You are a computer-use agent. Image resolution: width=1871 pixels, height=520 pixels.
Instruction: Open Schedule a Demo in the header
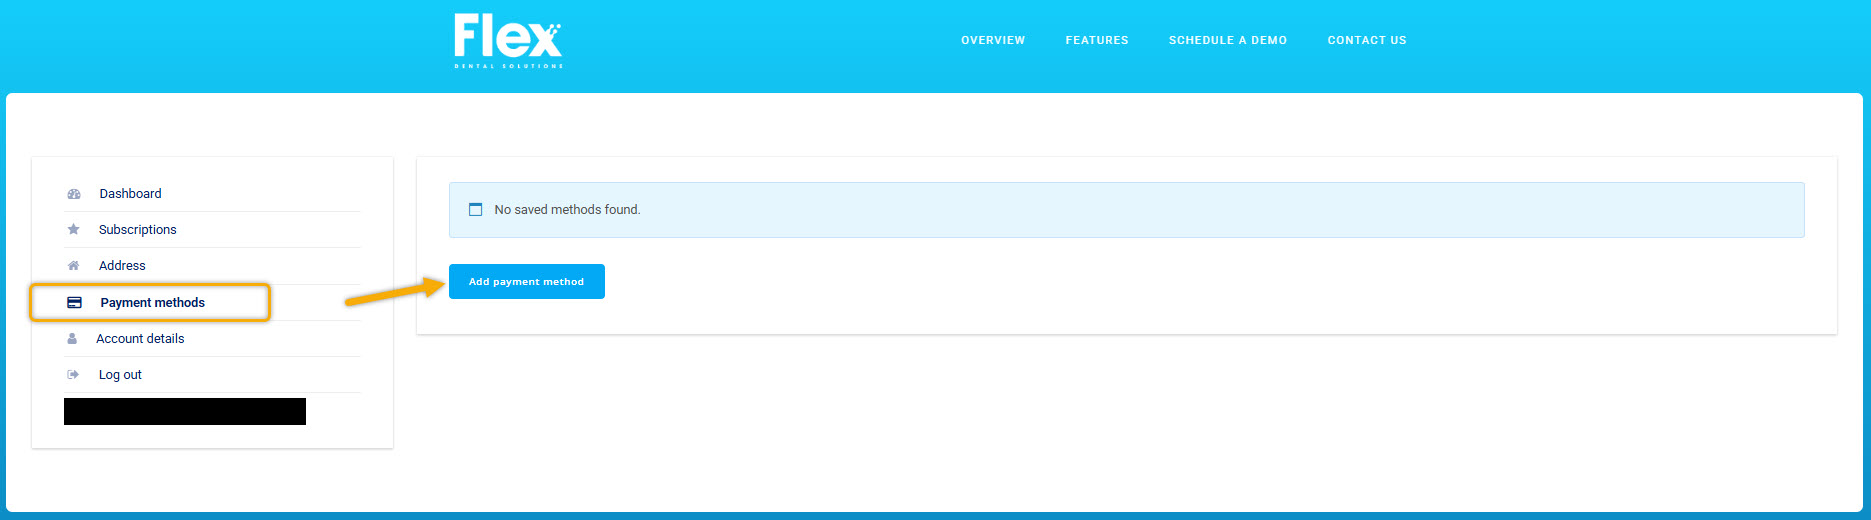(x=1228, y=40)
